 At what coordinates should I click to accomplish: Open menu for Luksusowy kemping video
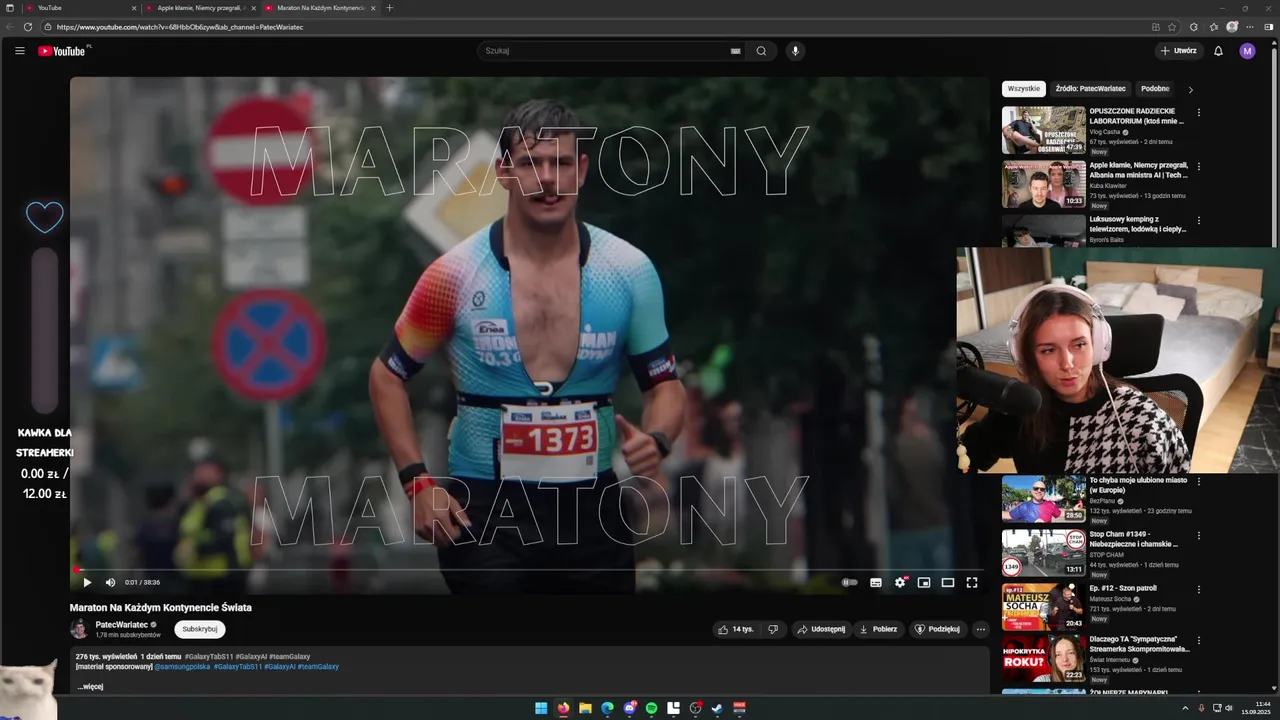1198,220
